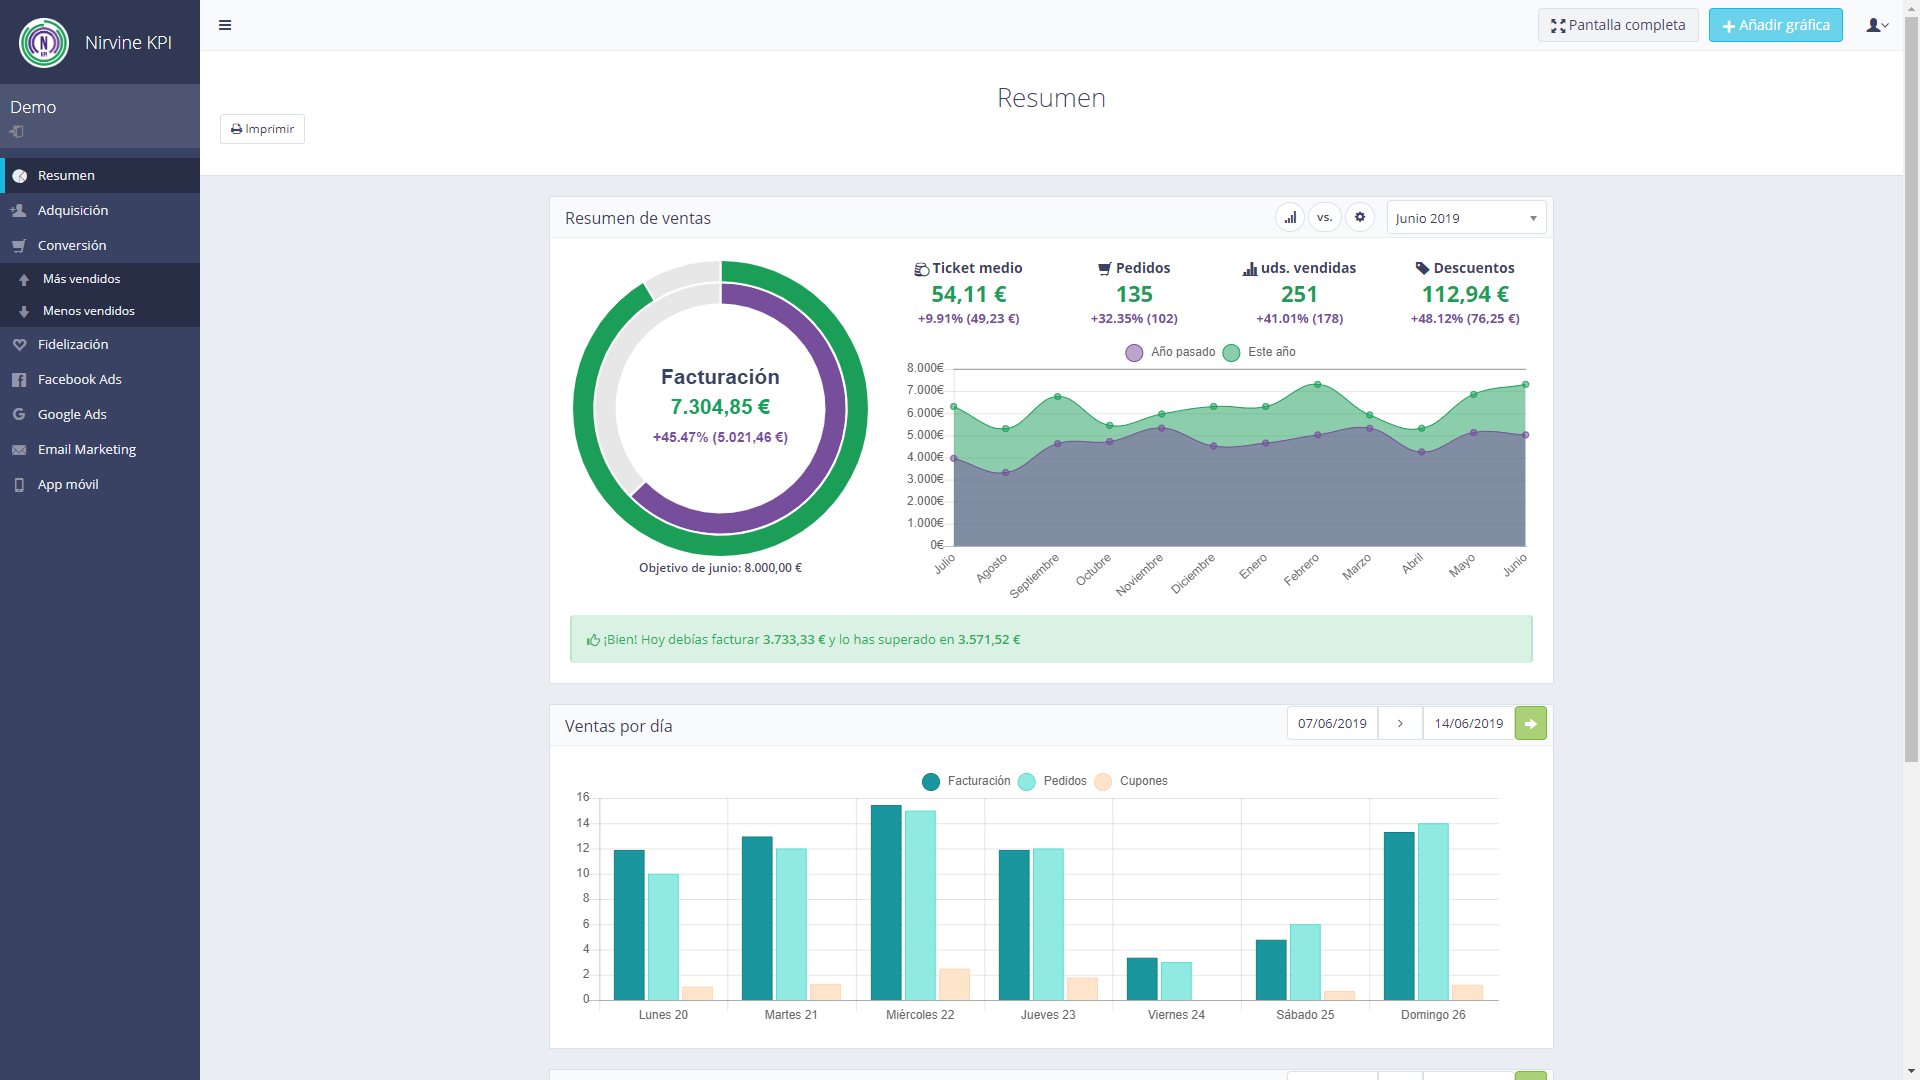Toggle the comparison vs. mode
This screenshot has height=1080, width=1920.
coord(1324,218)
